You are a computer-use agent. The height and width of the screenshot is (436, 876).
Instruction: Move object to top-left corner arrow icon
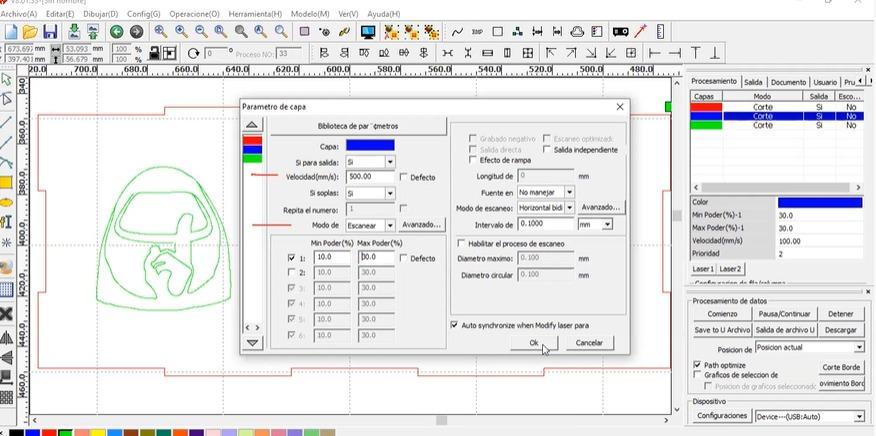[x=551, y=53]
